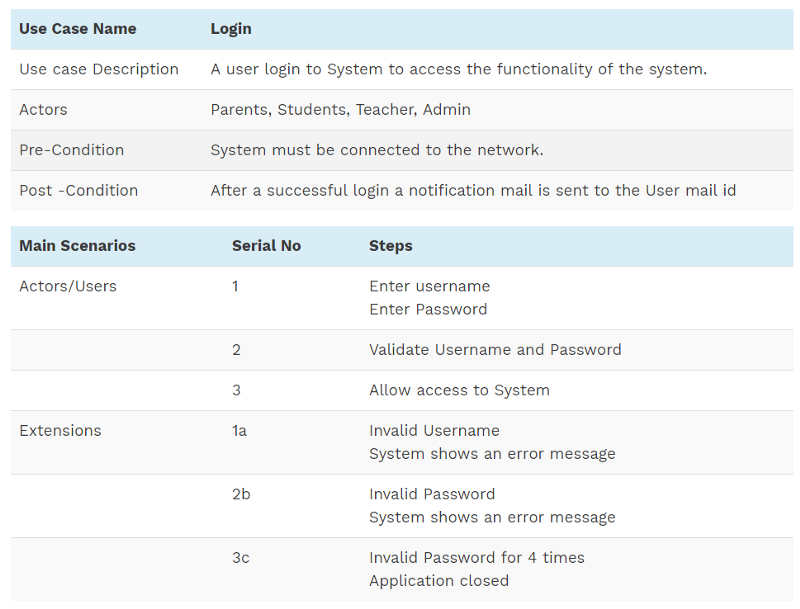Image resolution: width=800 pixels, height=609 pixels.
Task: Click the 'Main Scenarios' column header
Action: (x=77, y=245)
